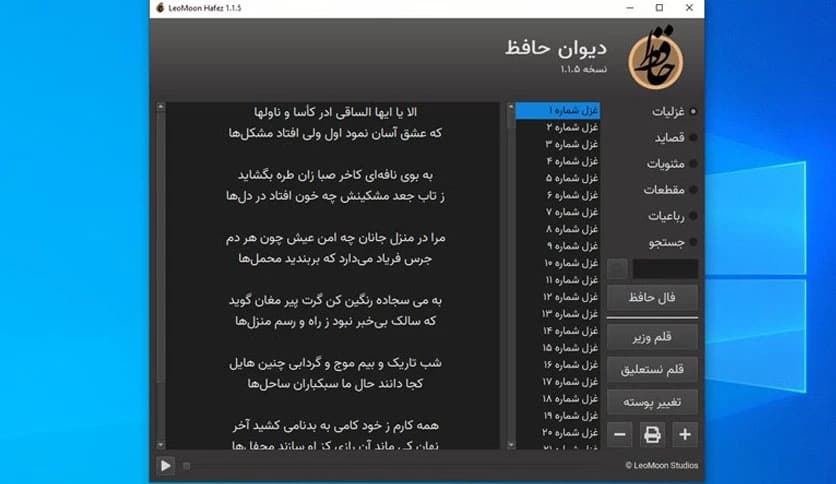Select غزل شماره ۹ in list
The width and height of the screenshot is (836, 484).
coord(558,246)
